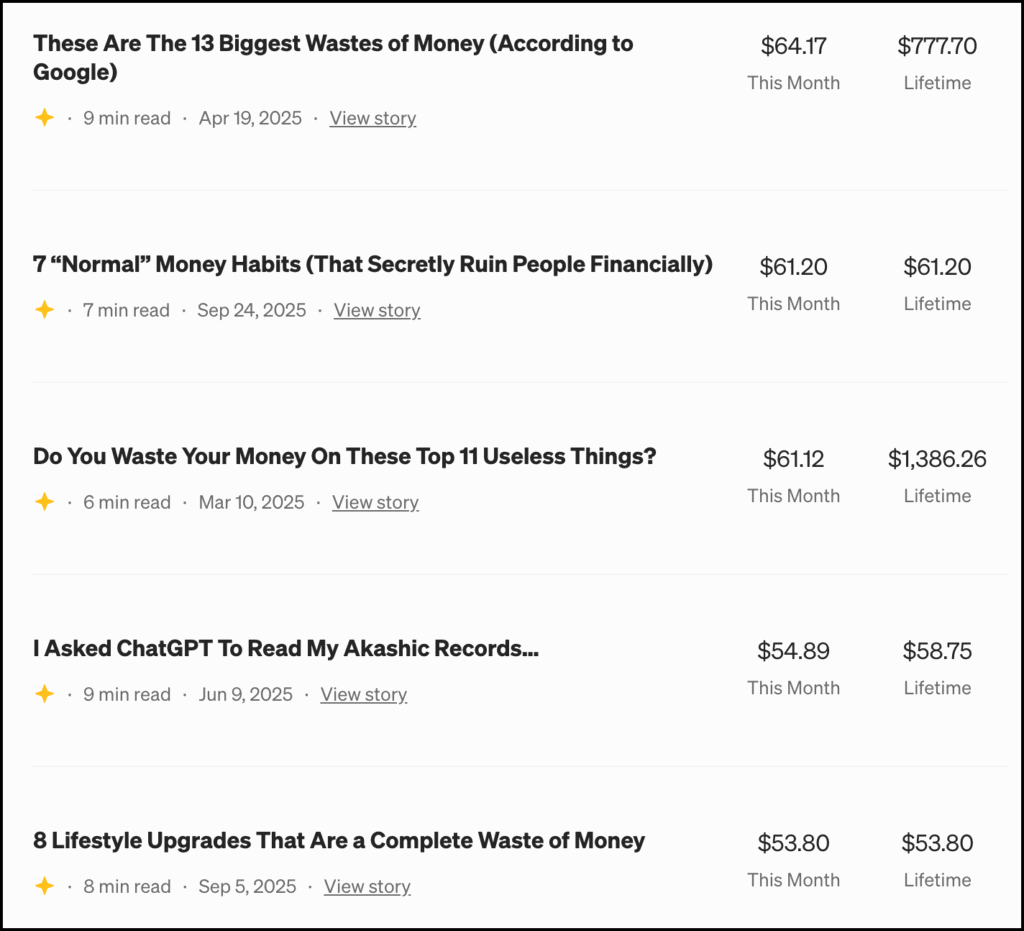Open View story link dated Jun 9, 2025
The width and height of the screenshot is (1024, 931).
pyautogui.click(x=363, y=694)
